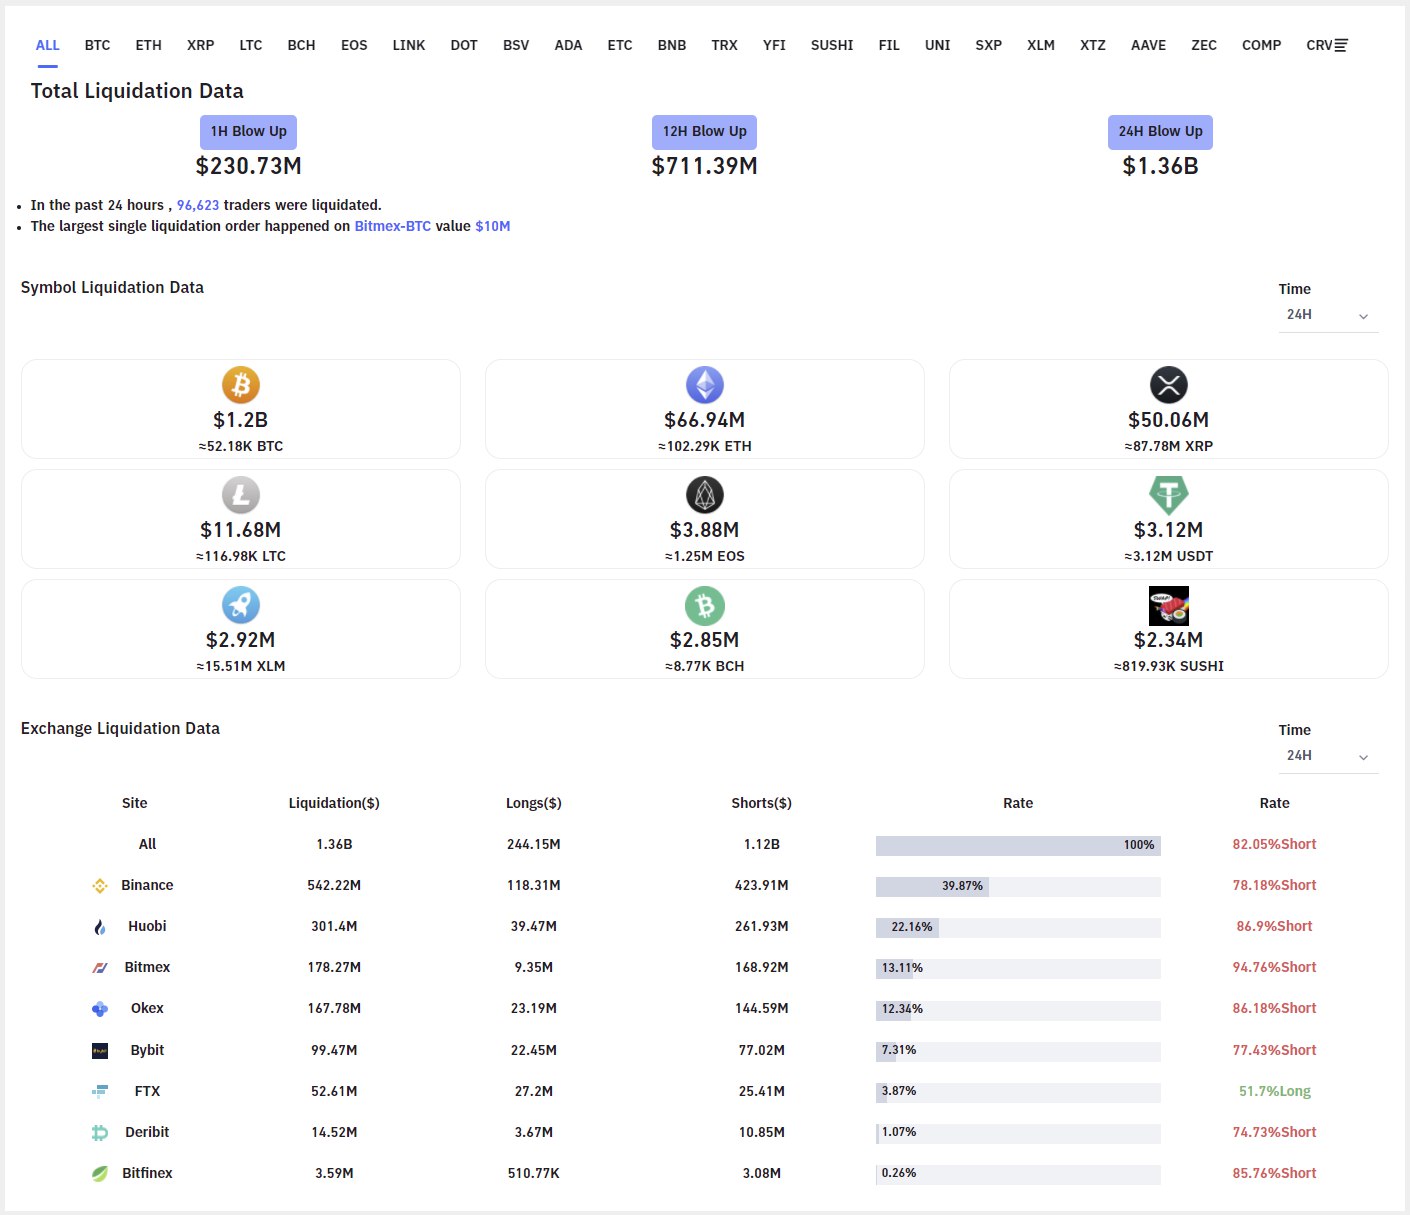
Task: Open the YFI tab
Action: tap(774, 45)
